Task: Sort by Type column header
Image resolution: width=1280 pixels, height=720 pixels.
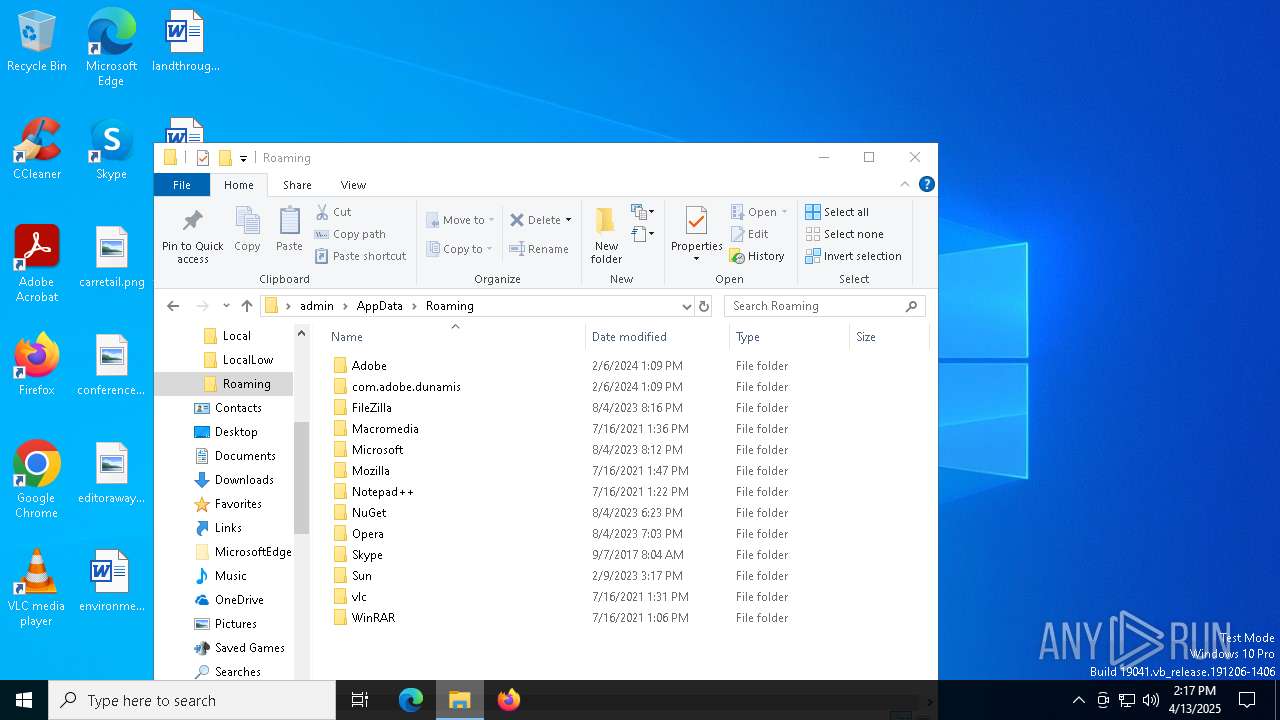Action: coord(789,337)
